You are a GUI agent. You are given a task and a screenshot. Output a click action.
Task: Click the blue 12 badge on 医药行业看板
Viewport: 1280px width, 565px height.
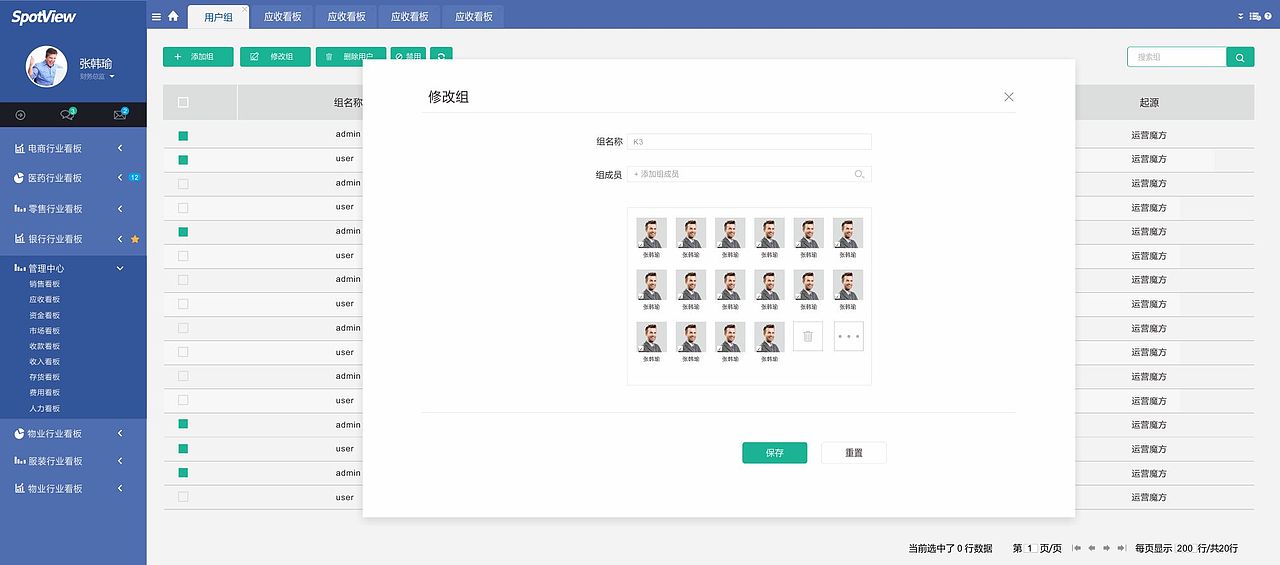[134, 178]
